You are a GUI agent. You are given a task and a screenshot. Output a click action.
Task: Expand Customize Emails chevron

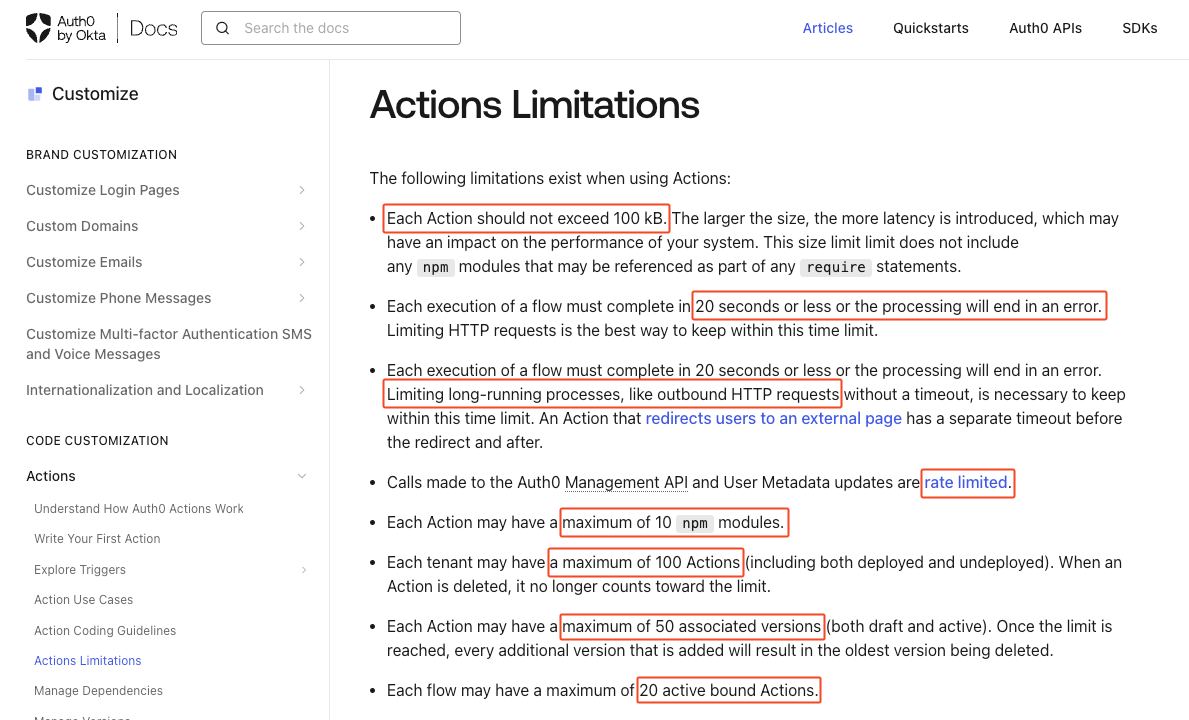point(302,262)
